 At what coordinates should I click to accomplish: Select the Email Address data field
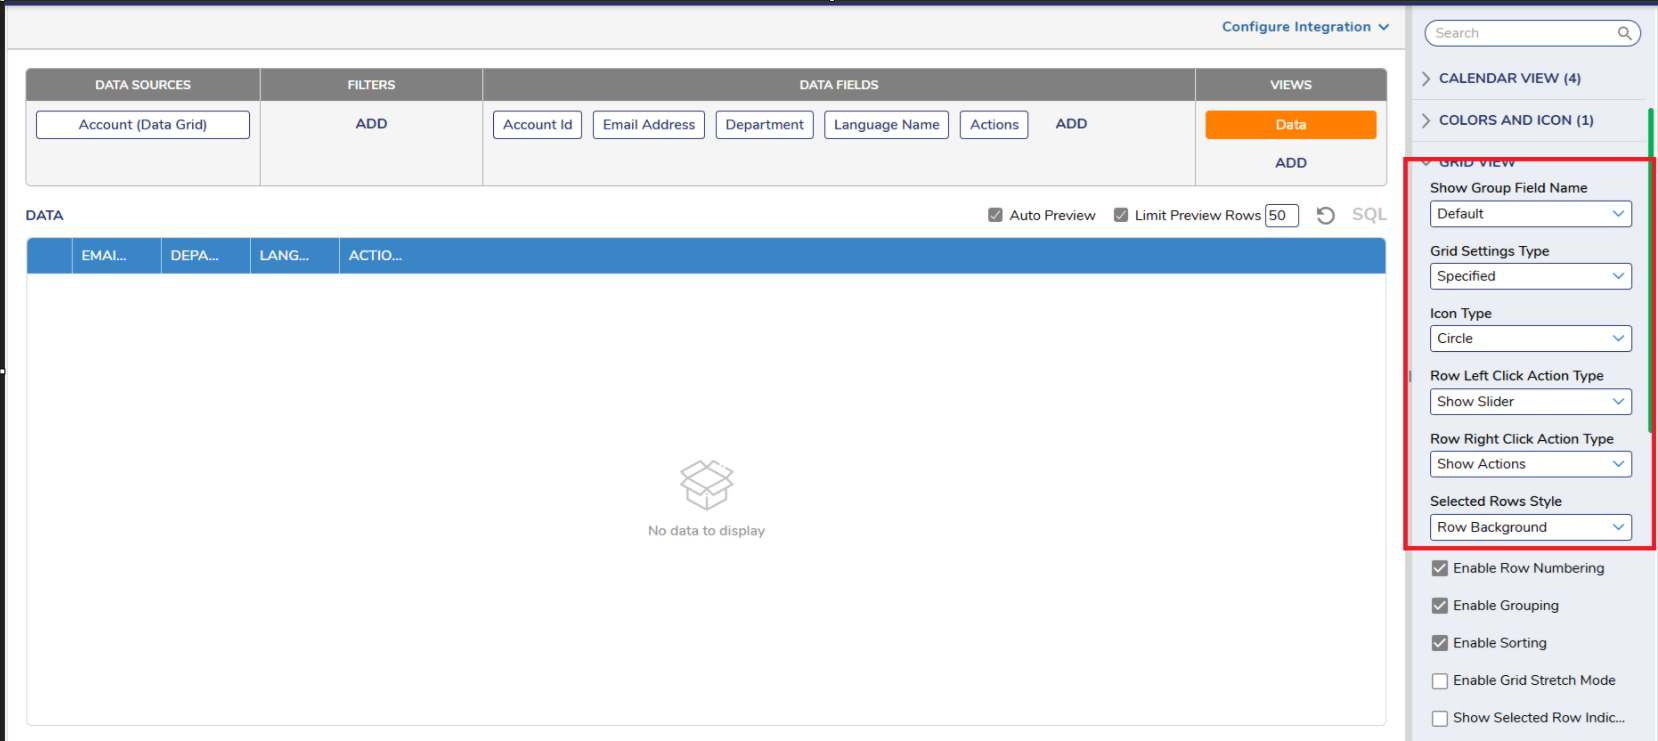tap(648, 125)
